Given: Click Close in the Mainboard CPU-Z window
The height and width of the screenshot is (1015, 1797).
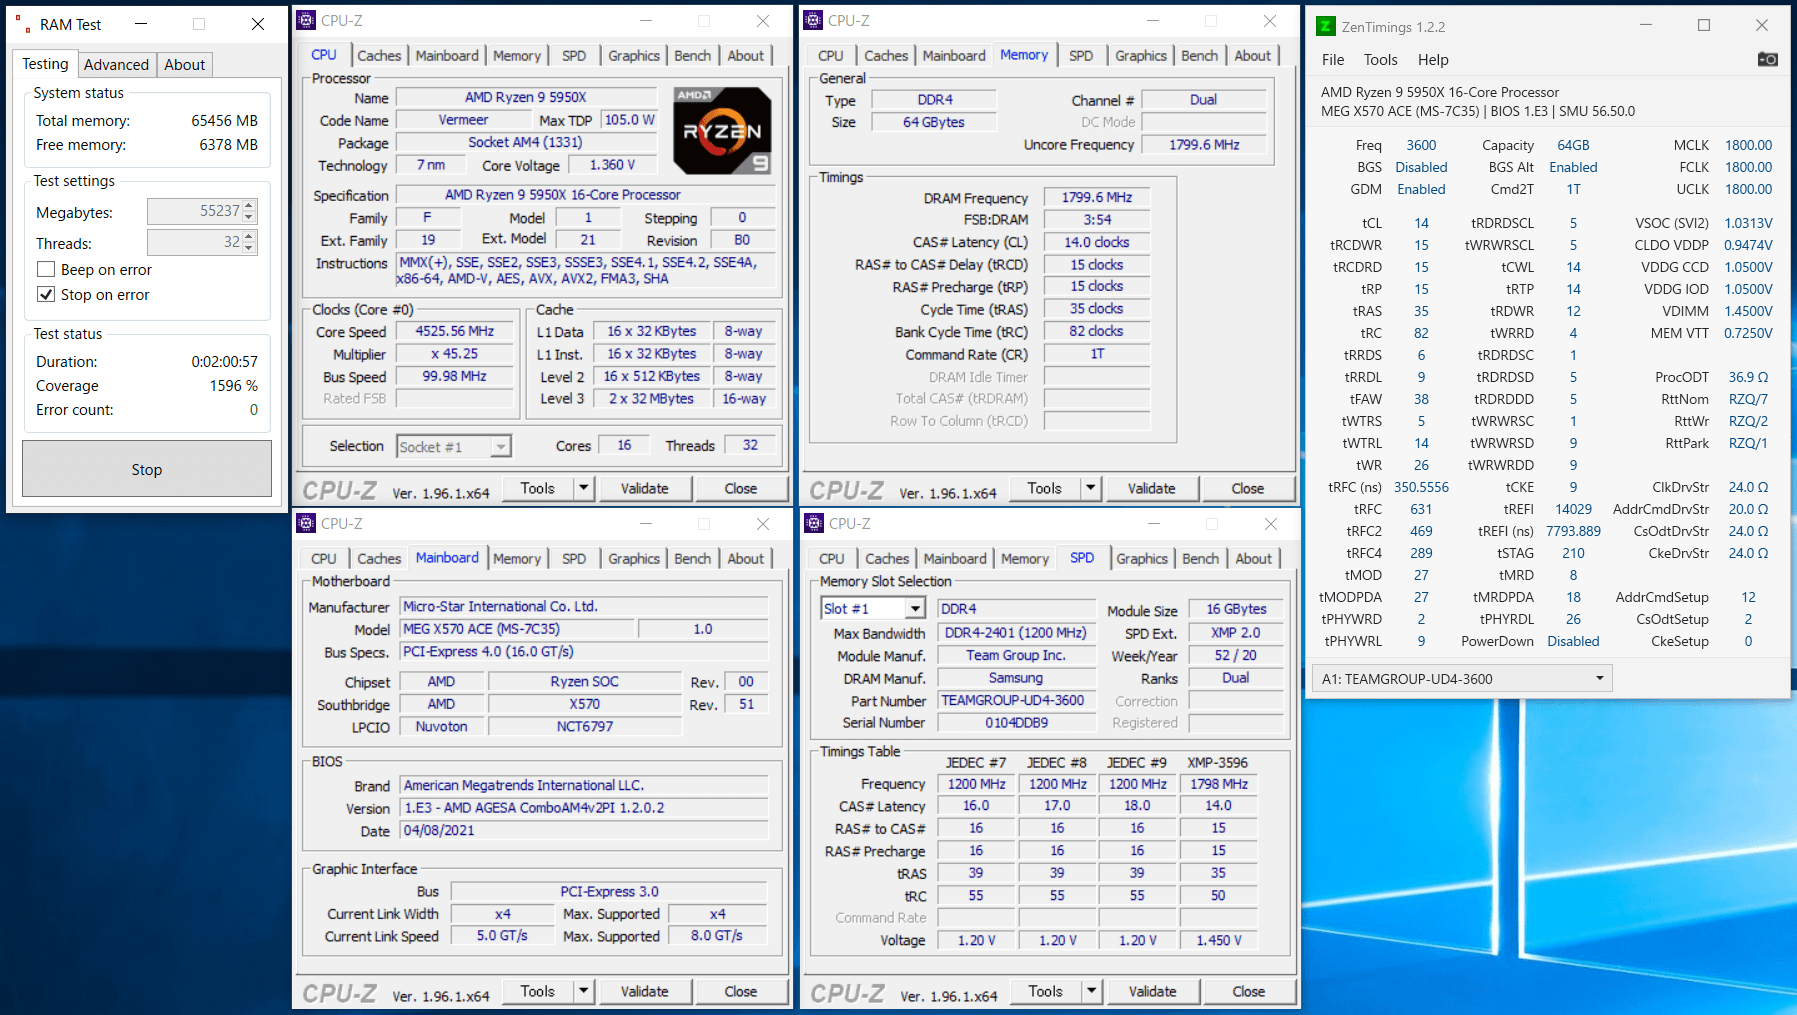Looking at the screenshot, I should [740, 991].
